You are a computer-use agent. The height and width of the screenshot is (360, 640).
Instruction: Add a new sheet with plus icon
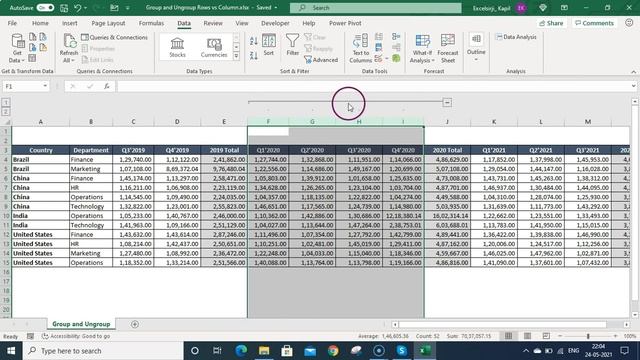[135, 324]
